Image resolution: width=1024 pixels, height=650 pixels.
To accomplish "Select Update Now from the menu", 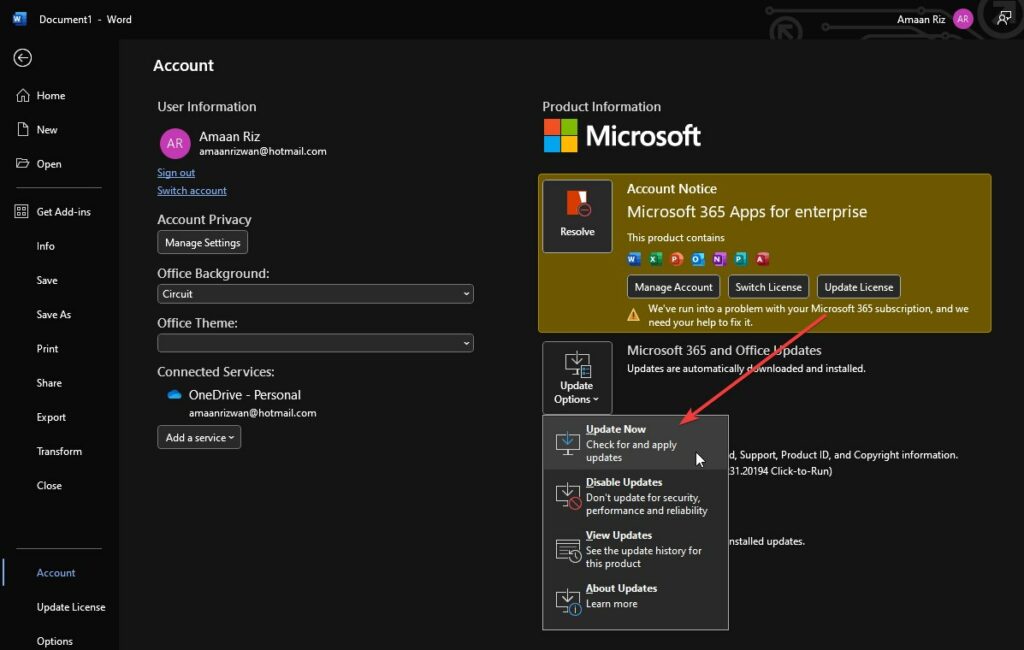I will [x=635, y=443].
